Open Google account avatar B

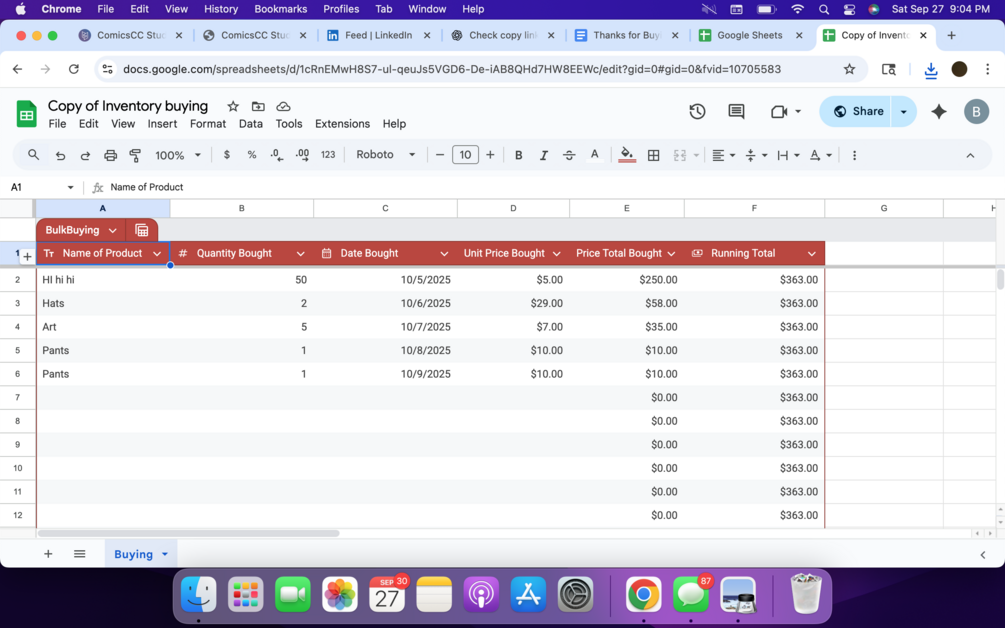coord(976,112)
